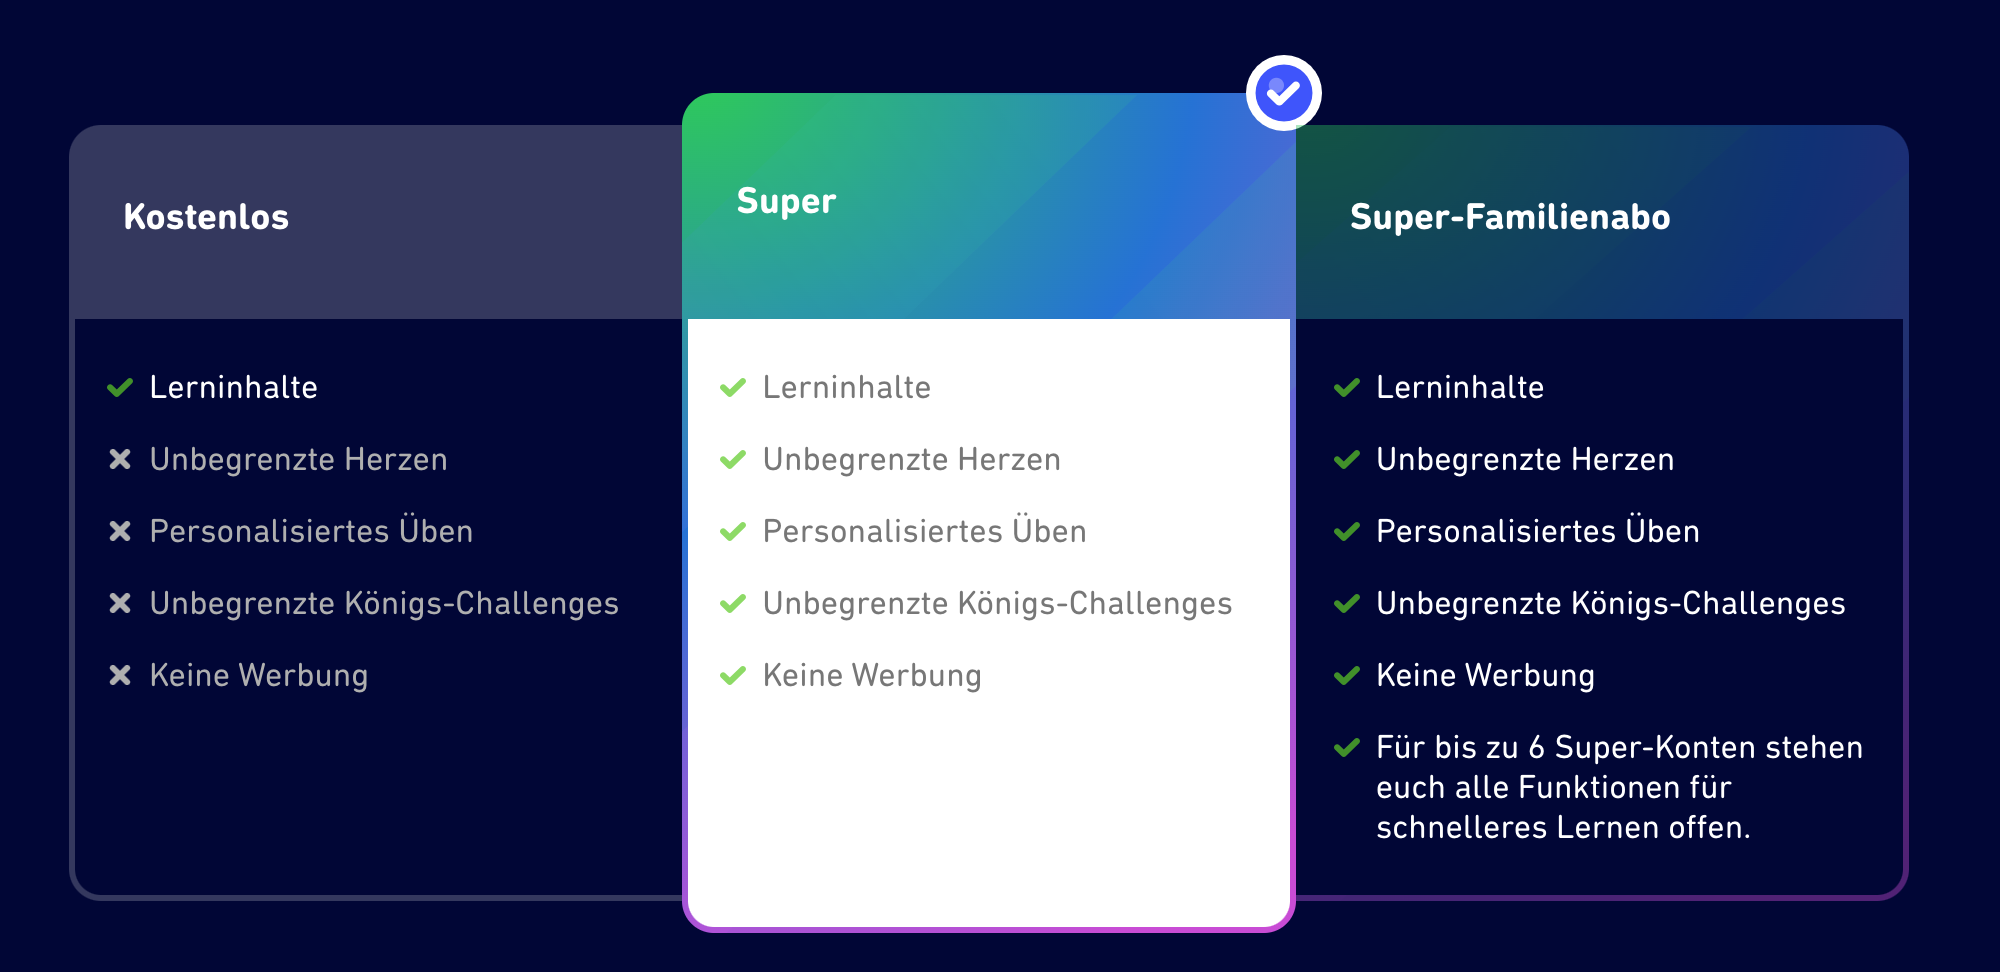Select the Super plan header
This screenshot has width=2000, height=972.
point(989,206)
